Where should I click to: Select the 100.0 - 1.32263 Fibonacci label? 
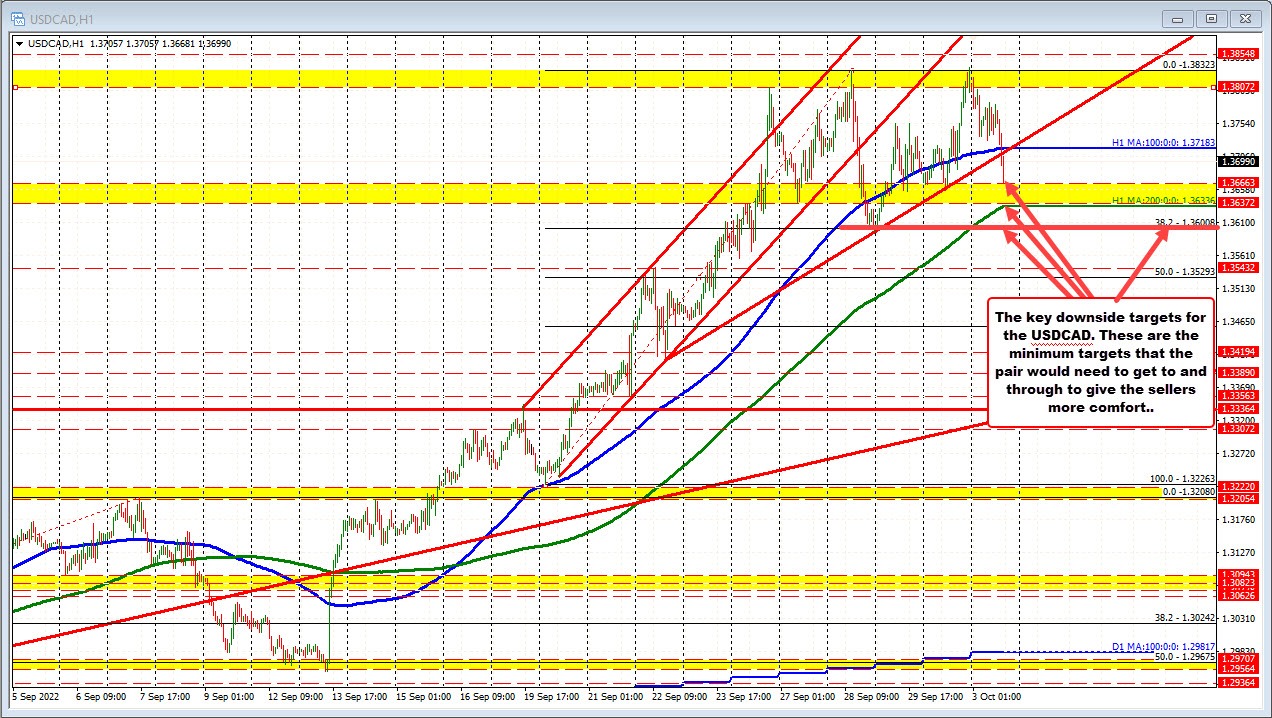click(1182, 479)
